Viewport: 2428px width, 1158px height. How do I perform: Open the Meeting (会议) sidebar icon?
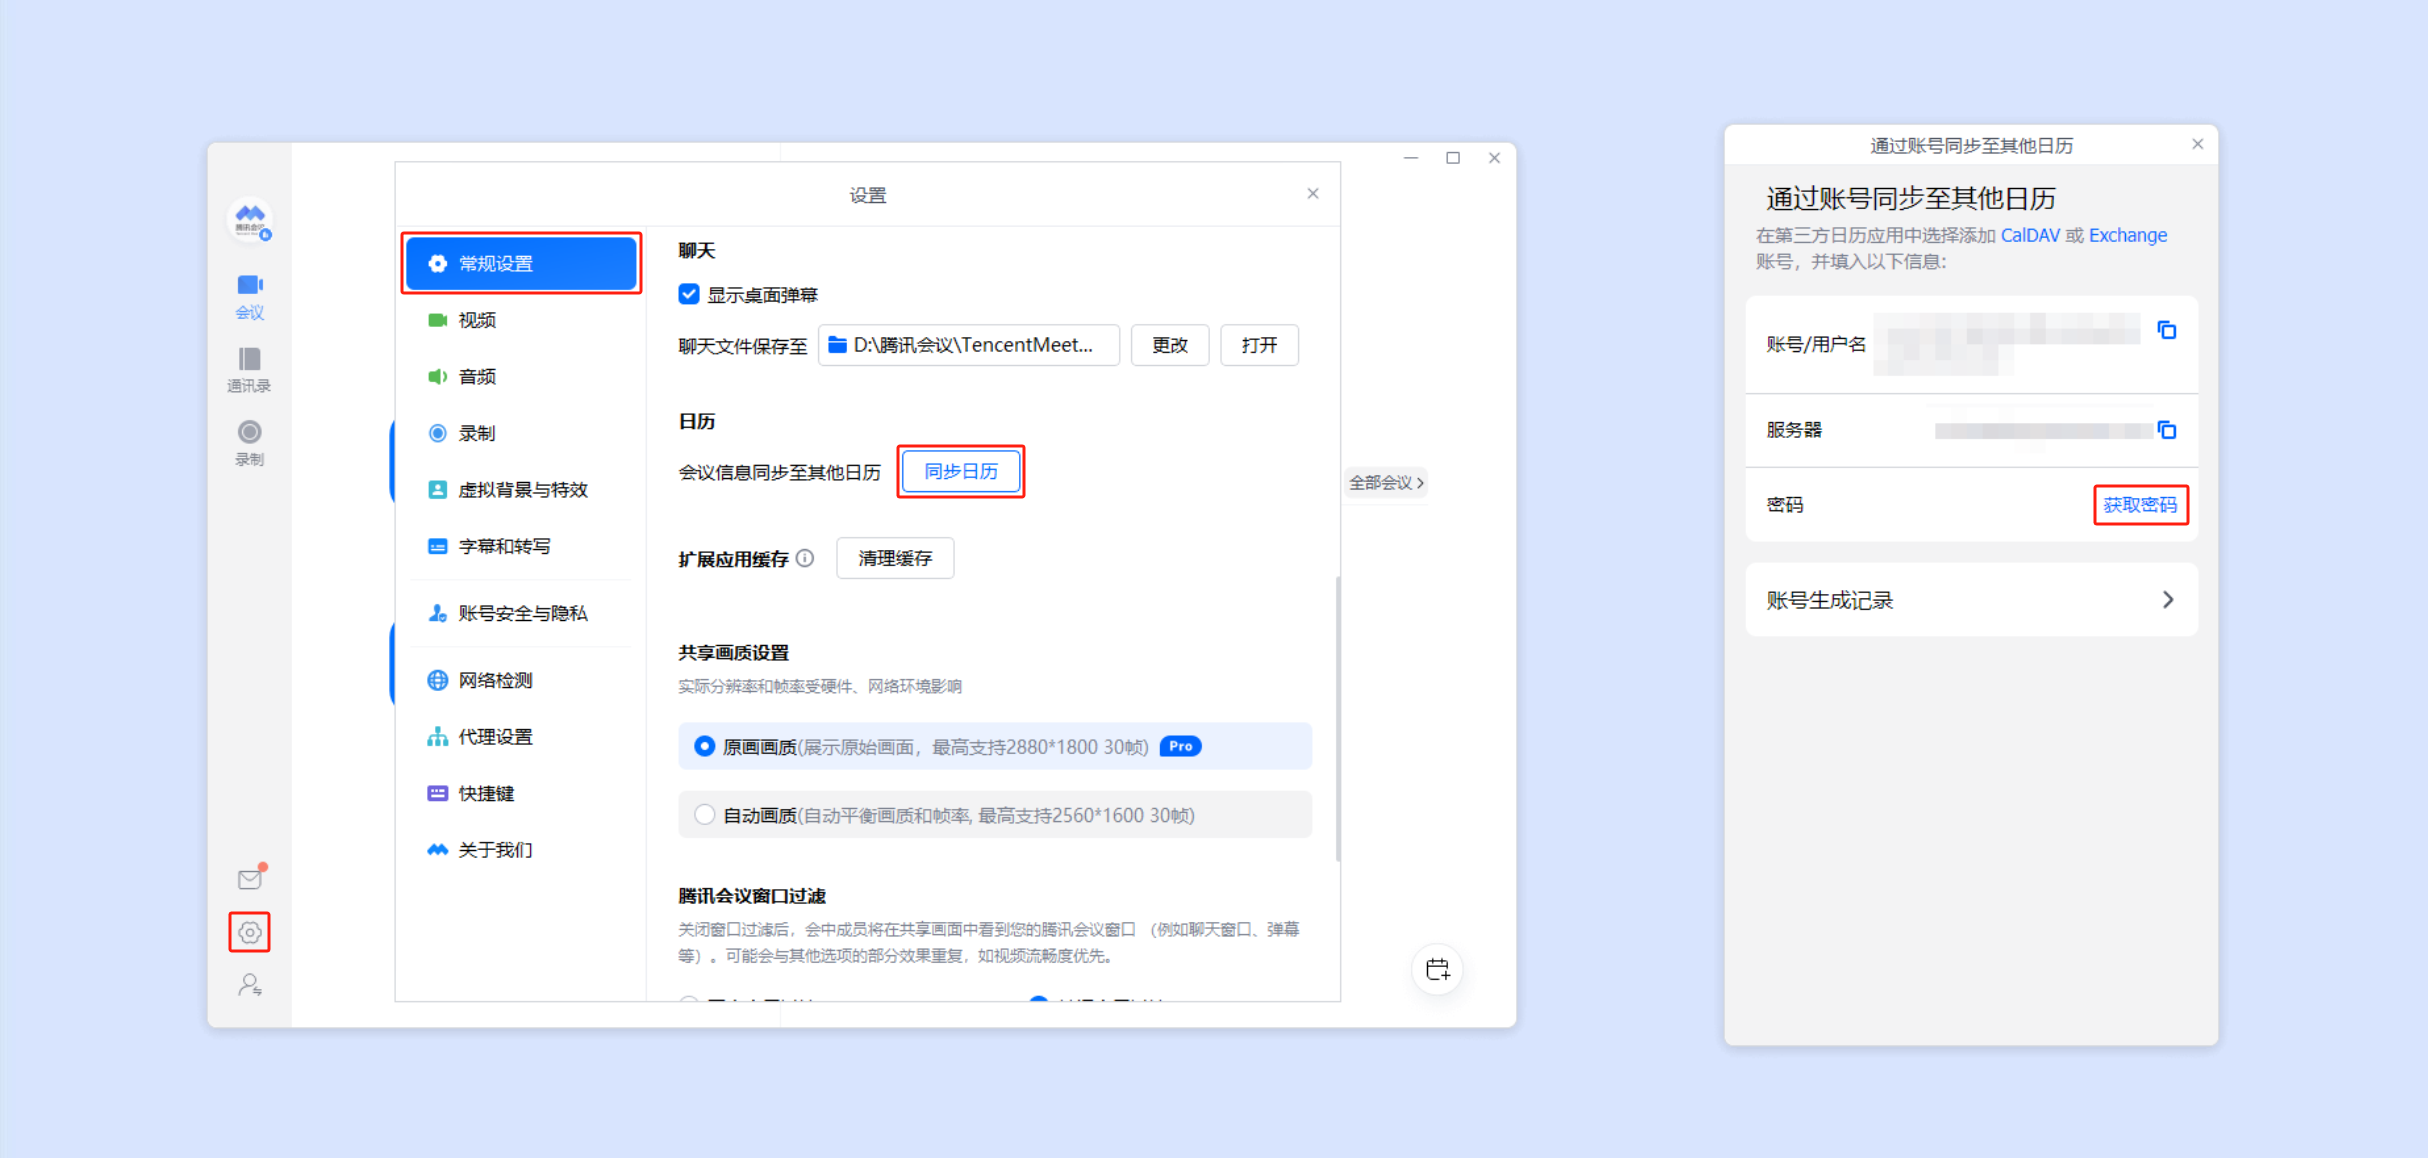[x=249, y=296]
